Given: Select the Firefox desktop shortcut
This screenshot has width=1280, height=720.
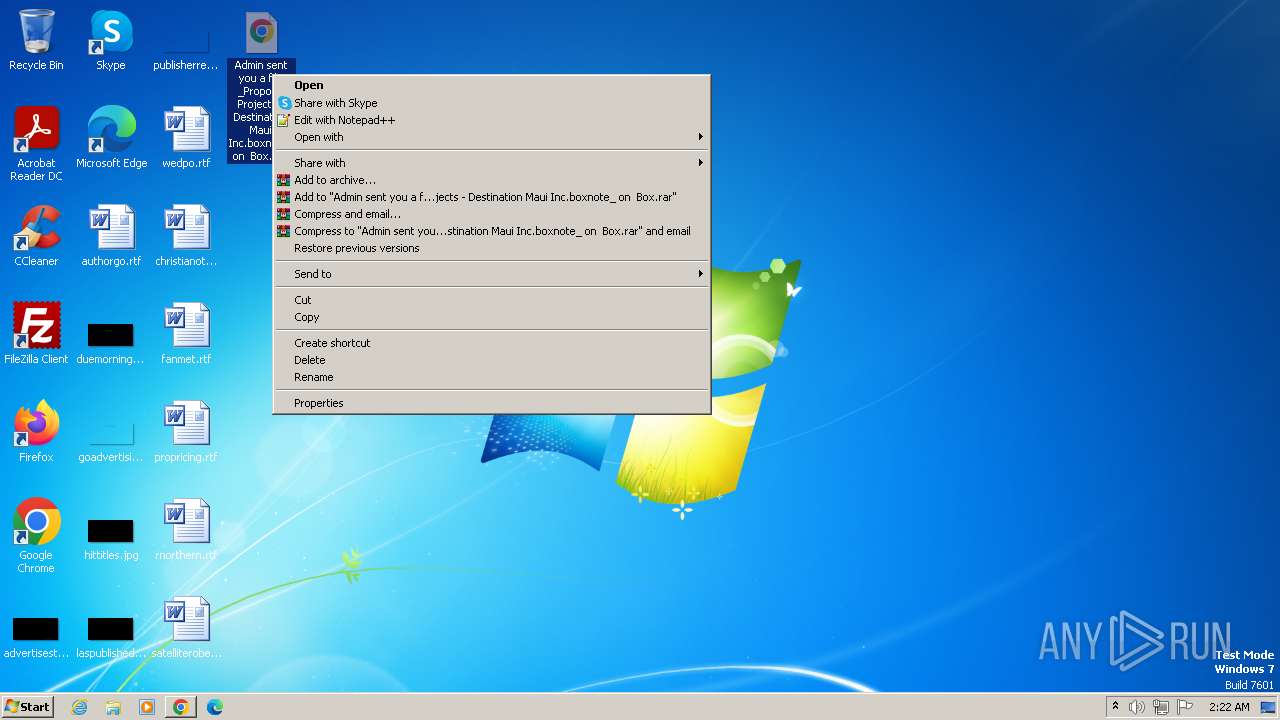Looking at the screenshot, I should coord(36,432).
